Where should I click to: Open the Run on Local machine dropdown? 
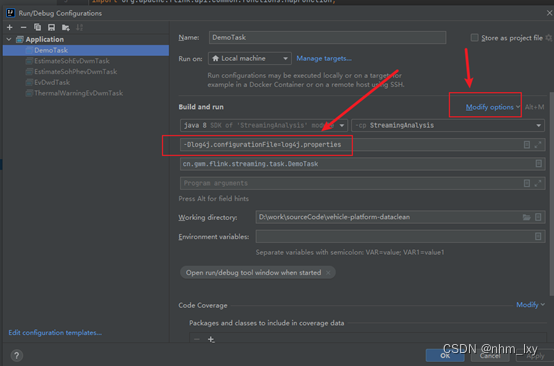tap(250, 58)
